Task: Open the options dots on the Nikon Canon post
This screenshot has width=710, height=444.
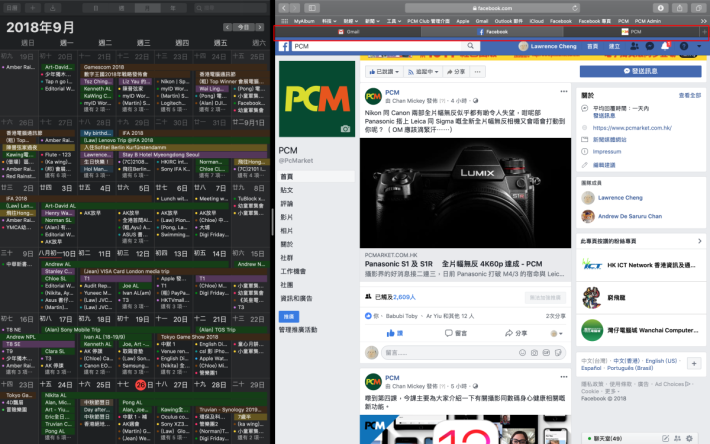Action: pos(564,91)
